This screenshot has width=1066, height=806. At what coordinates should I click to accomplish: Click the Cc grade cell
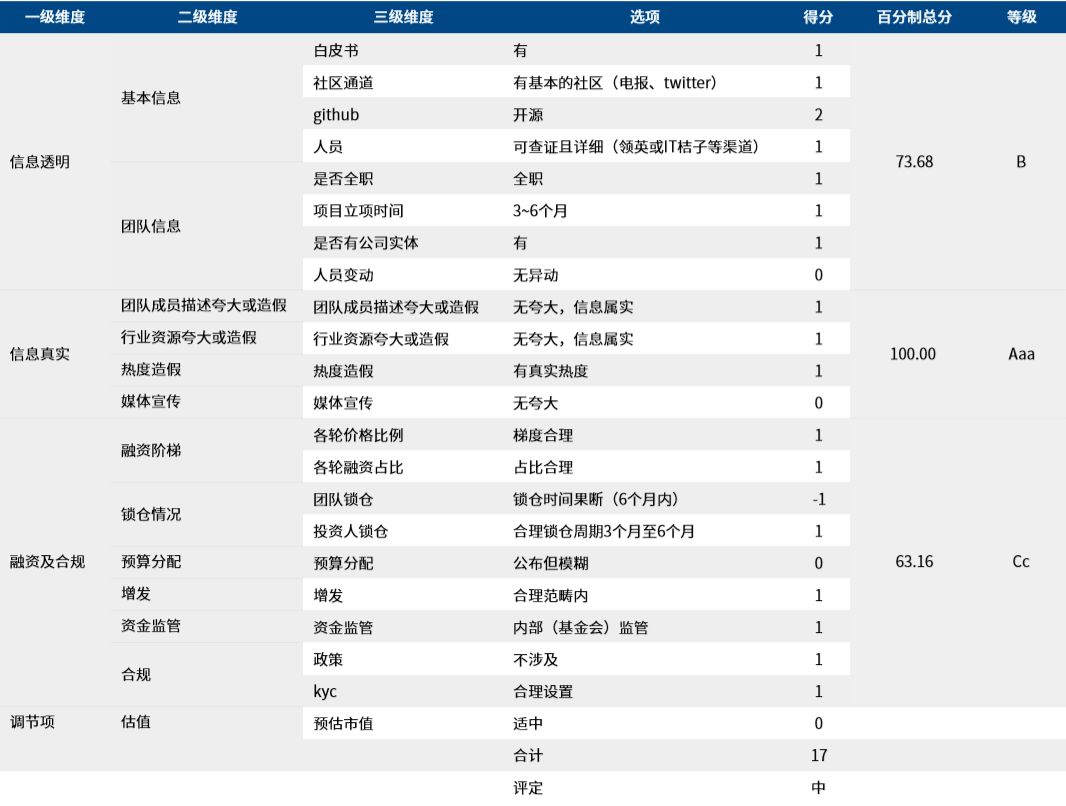(x=1021, y=561)
